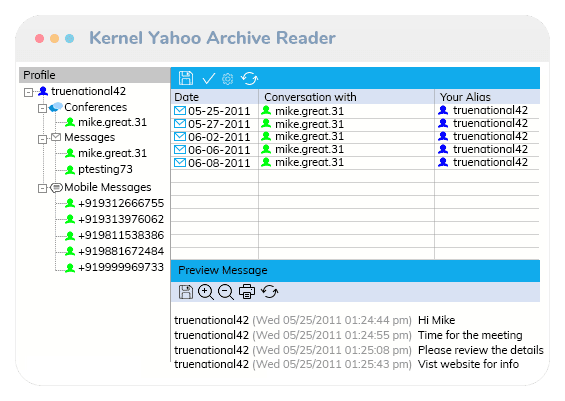Select the Conferences tree label
The height and width of the screenshot is (401, 565).
pyautogui.click(x=95, y=107)
